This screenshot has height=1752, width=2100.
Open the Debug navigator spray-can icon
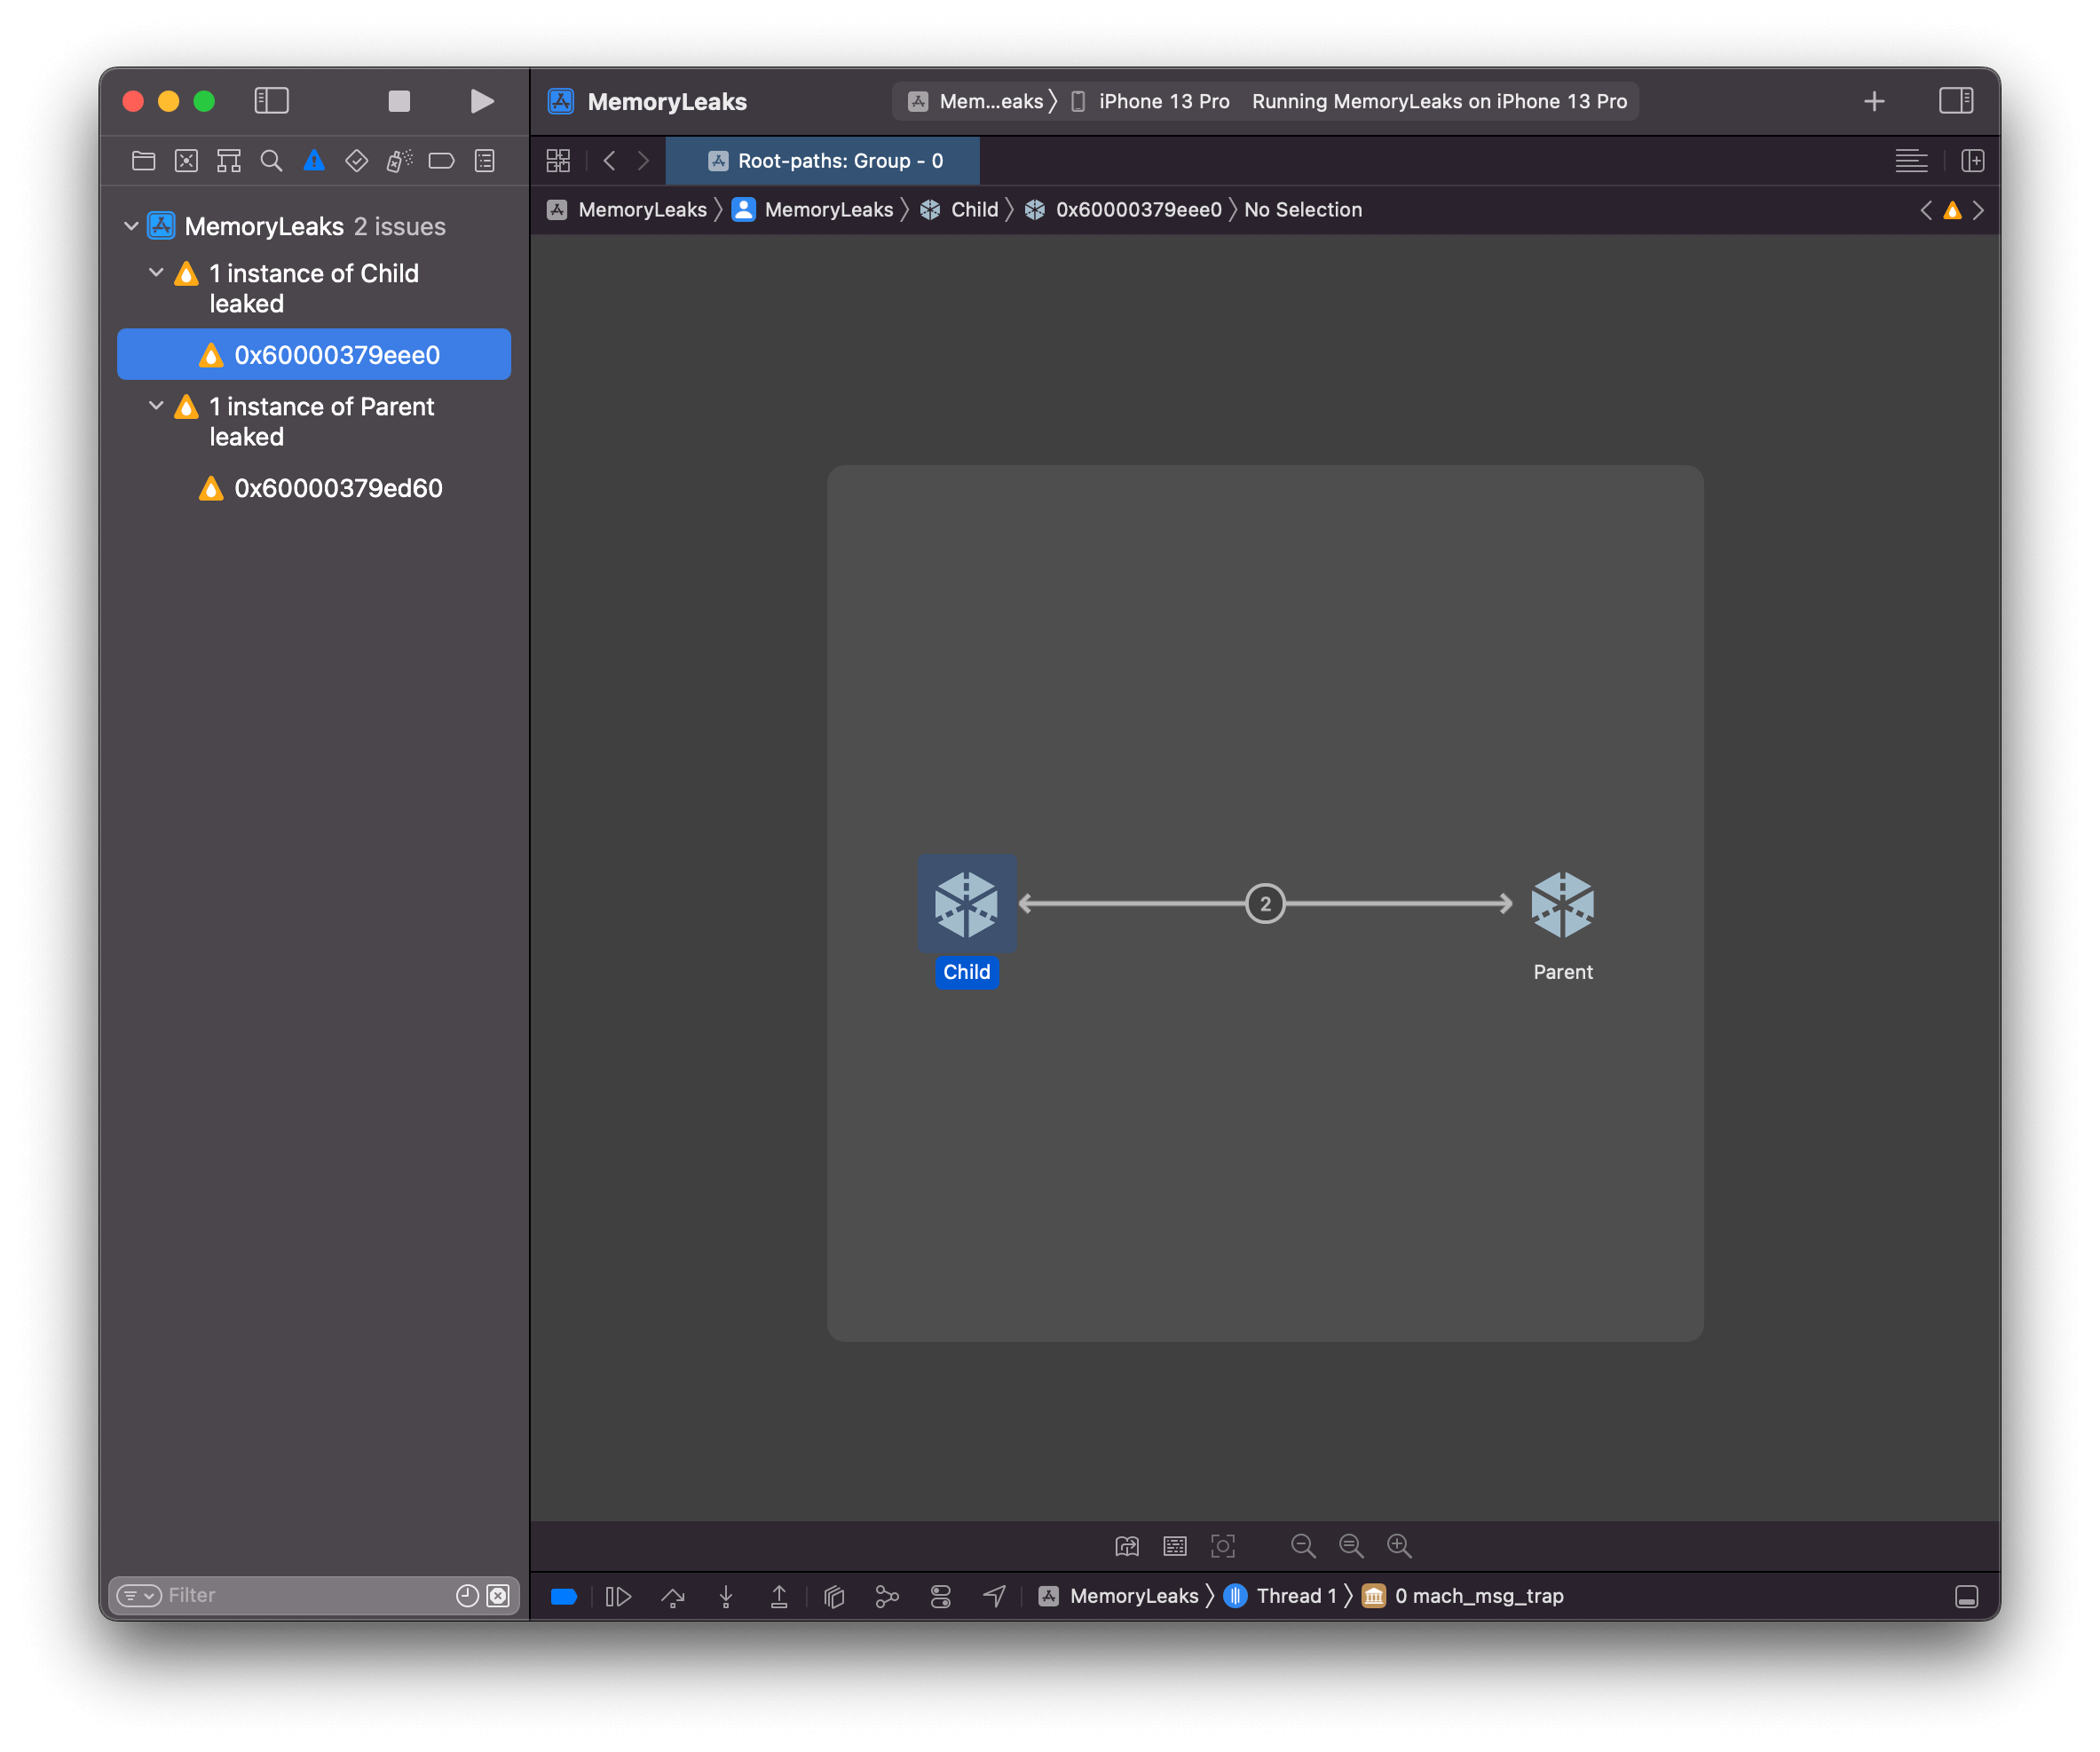399,161
